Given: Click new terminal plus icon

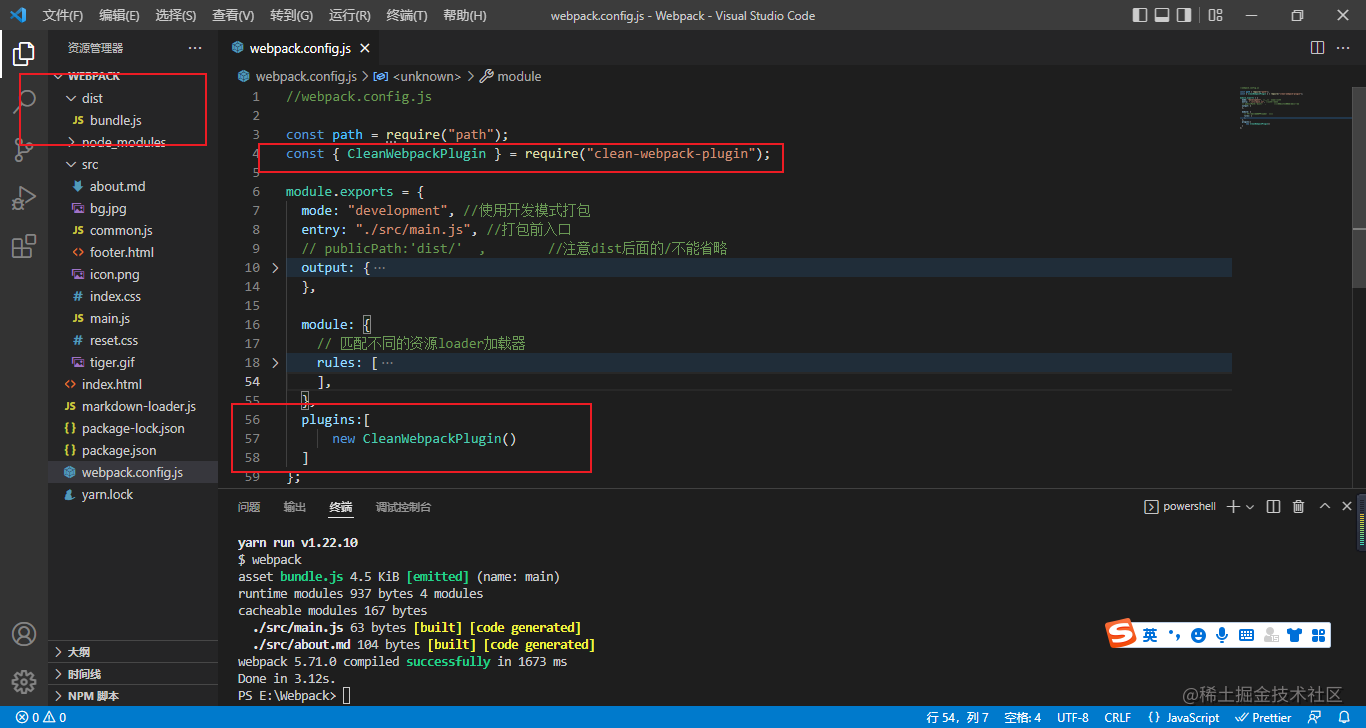Looking at the screenshot, I should (1233, 507).
